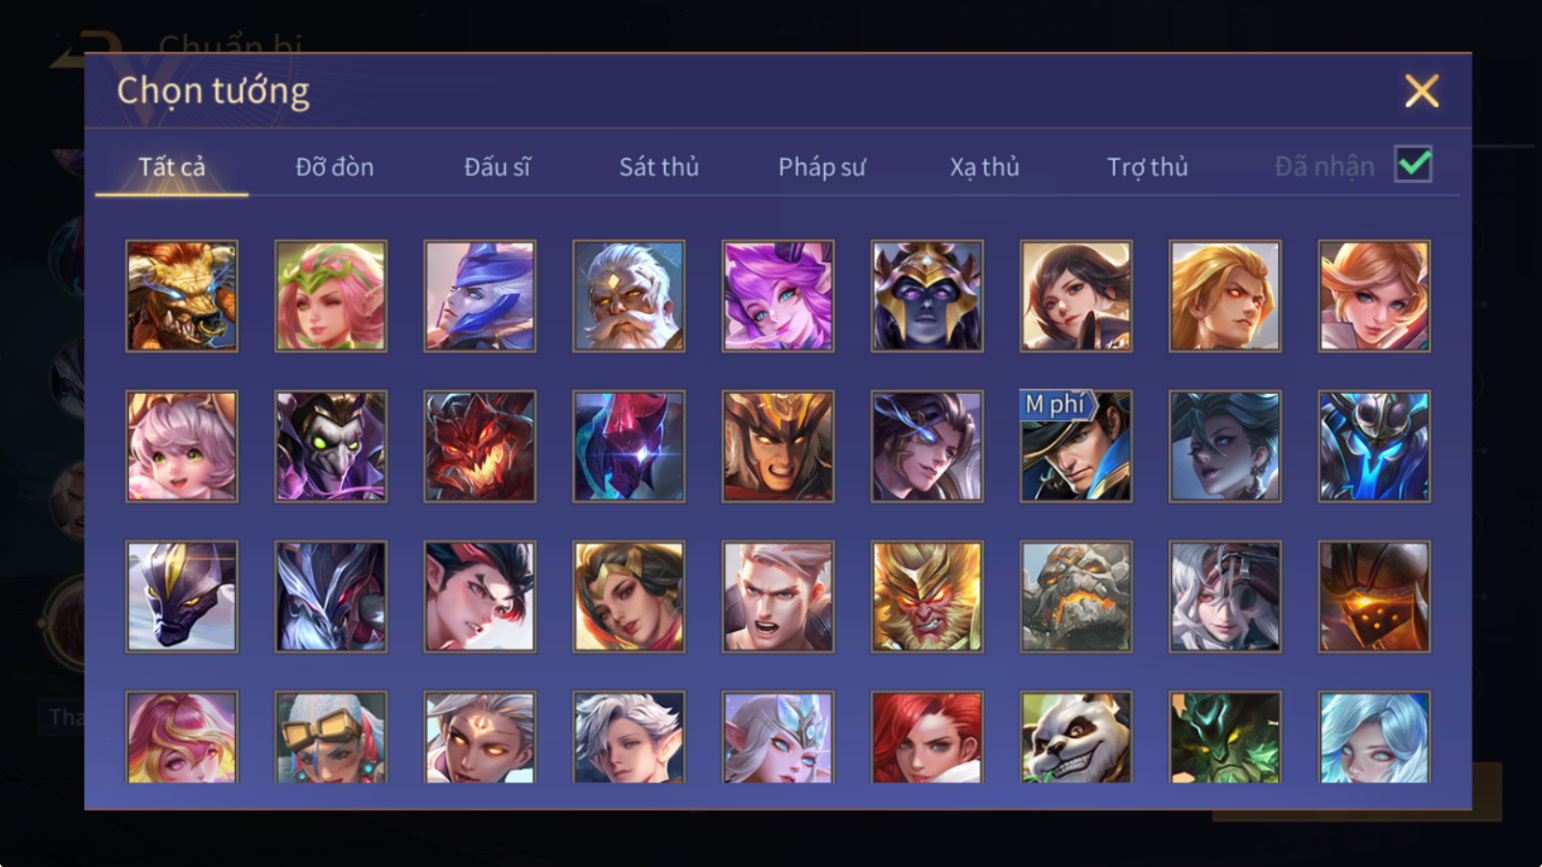This screenshot has height=867, width=1542.
Task: Select the golden bull hero portrait
Action: (x=182, y=296)
